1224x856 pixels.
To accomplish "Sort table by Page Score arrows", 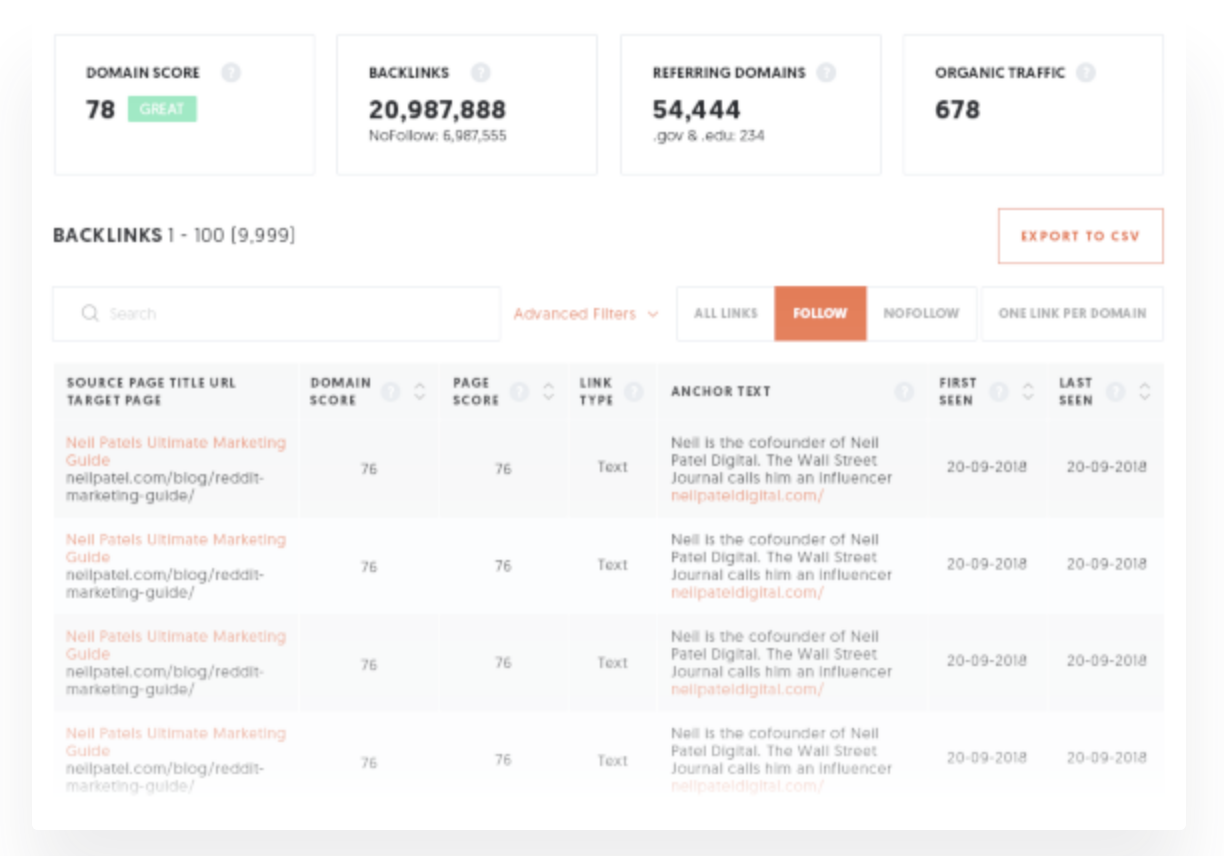I will [x=548, y=391].
